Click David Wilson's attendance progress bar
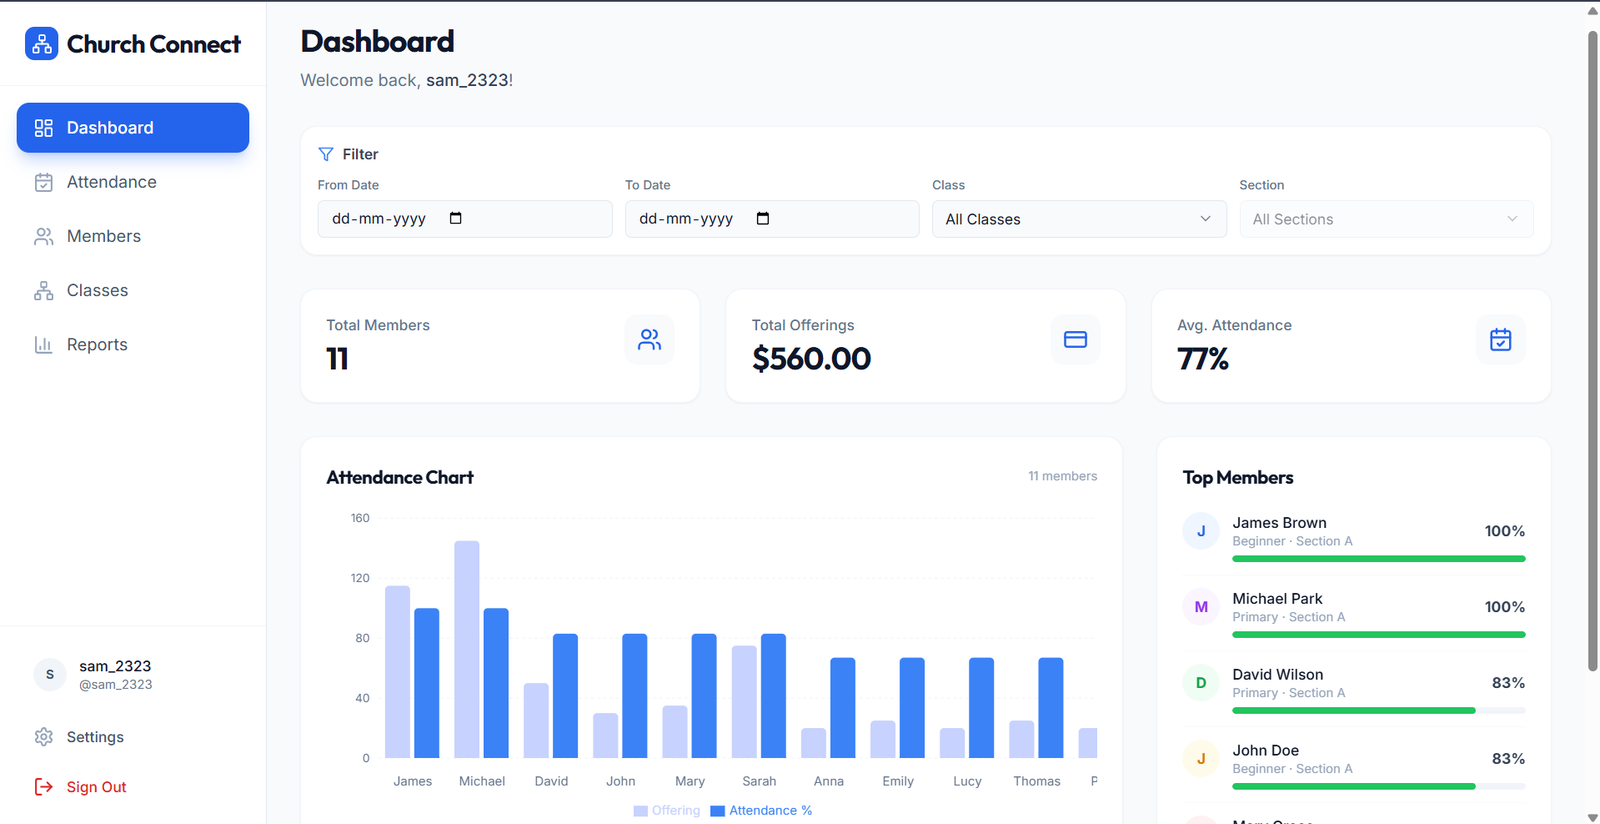This screenshot has width=1600, height=824. [1379, 711]
